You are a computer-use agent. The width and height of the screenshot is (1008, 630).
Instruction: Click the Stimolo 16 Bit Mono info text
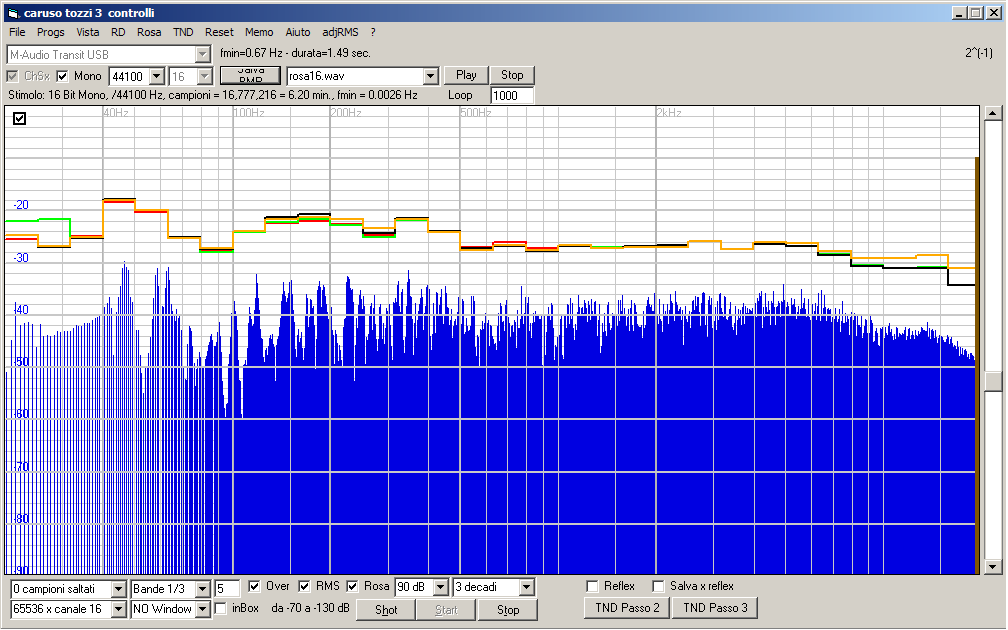coord(213,95)
